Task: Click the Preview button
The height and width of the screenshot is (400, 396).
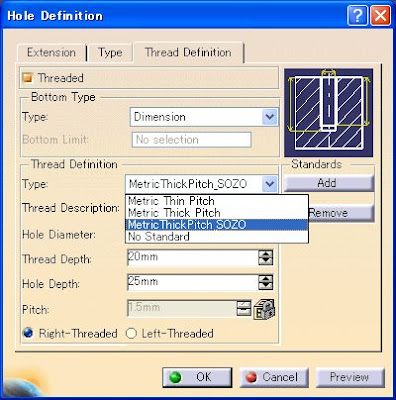Action: (x=350, y=377)
